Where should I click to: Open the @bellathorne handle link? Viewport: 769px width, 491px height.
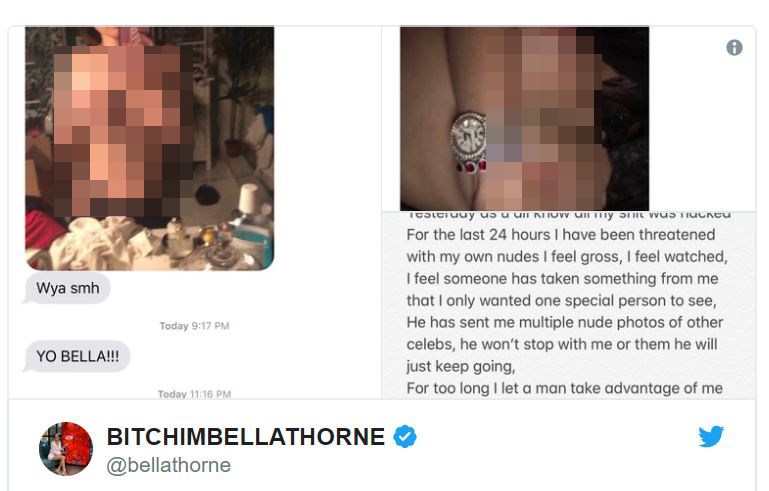169,465
